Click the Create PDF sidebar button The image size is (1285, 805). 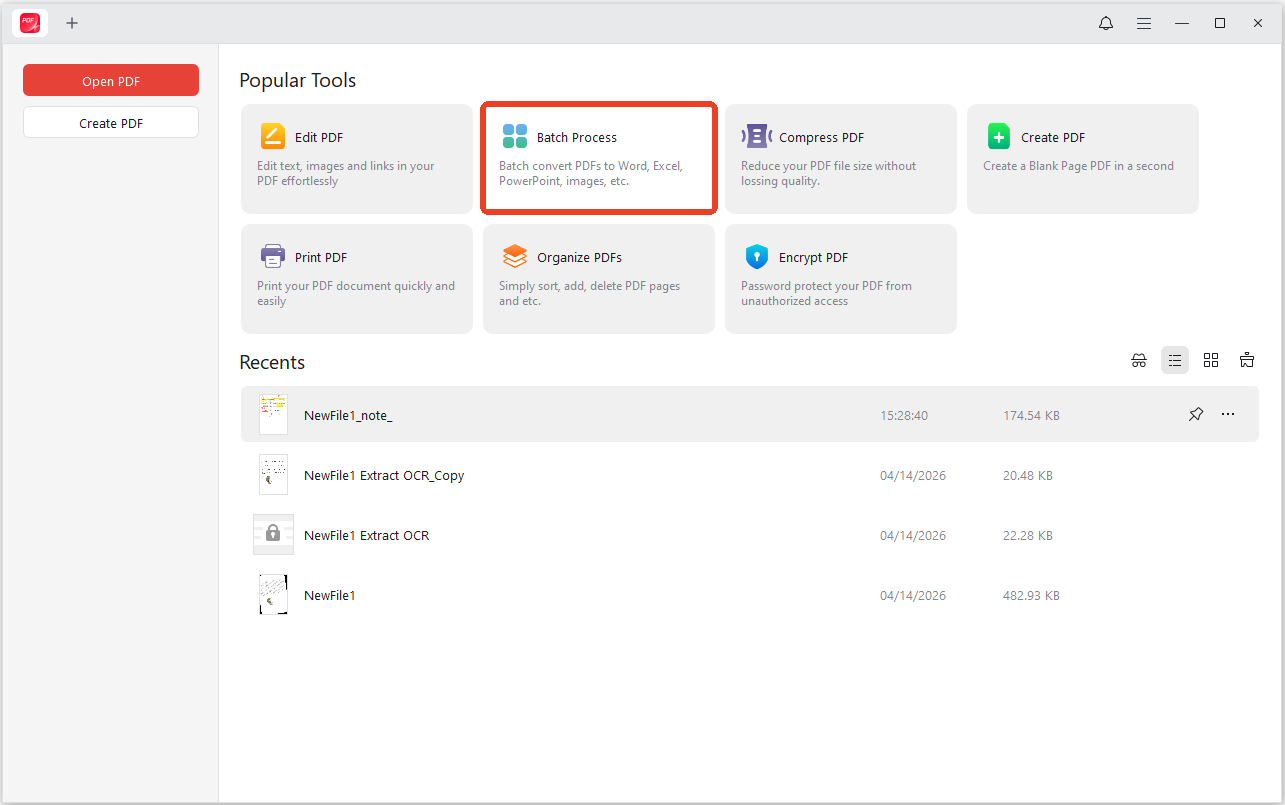[110, 122]
